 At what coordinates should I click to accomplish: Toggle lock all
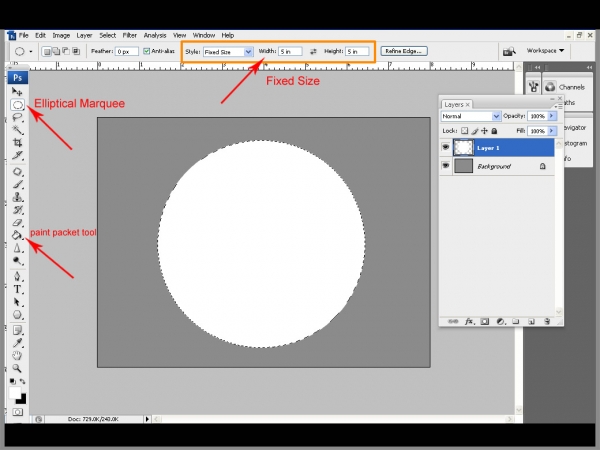click(494, 131)
